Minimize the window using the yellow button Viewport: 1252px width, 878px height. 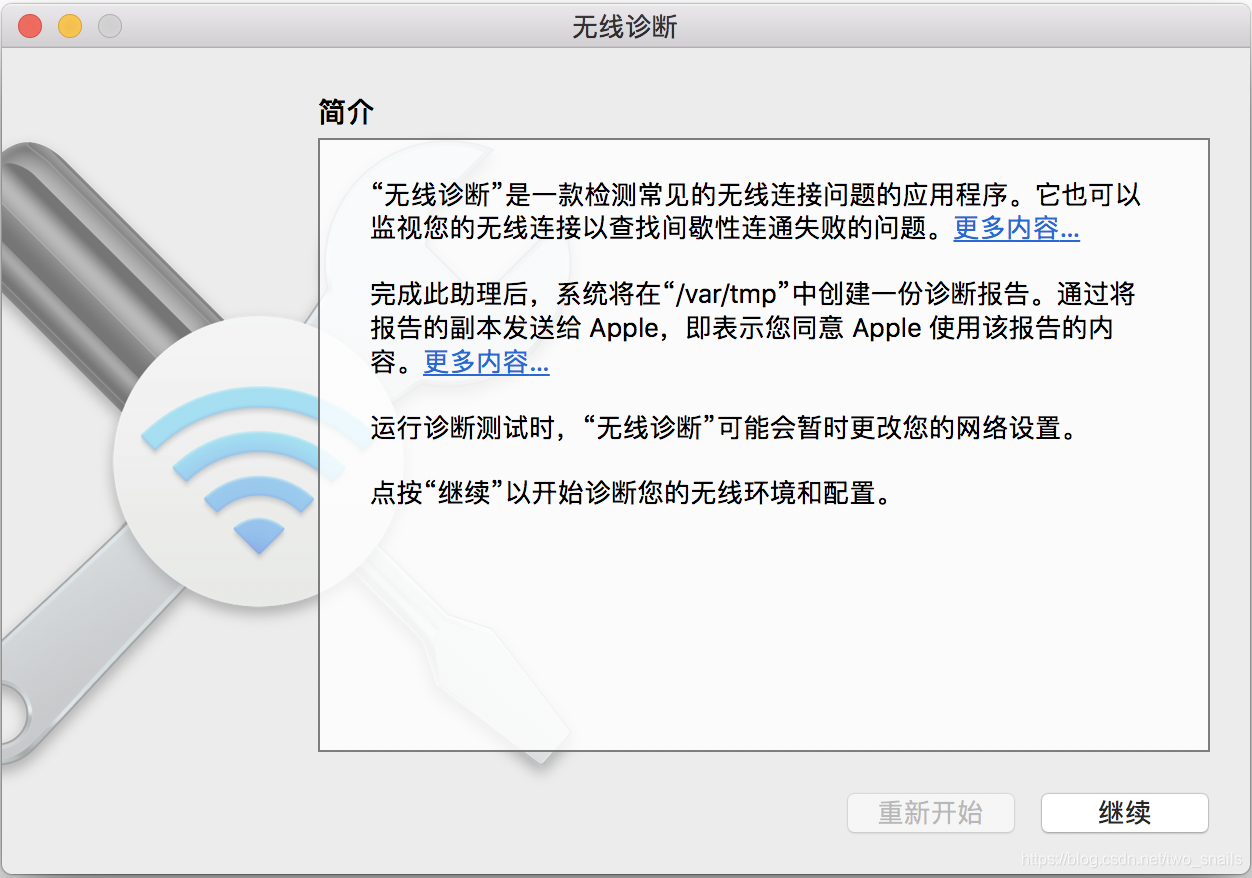pos(70,26)
